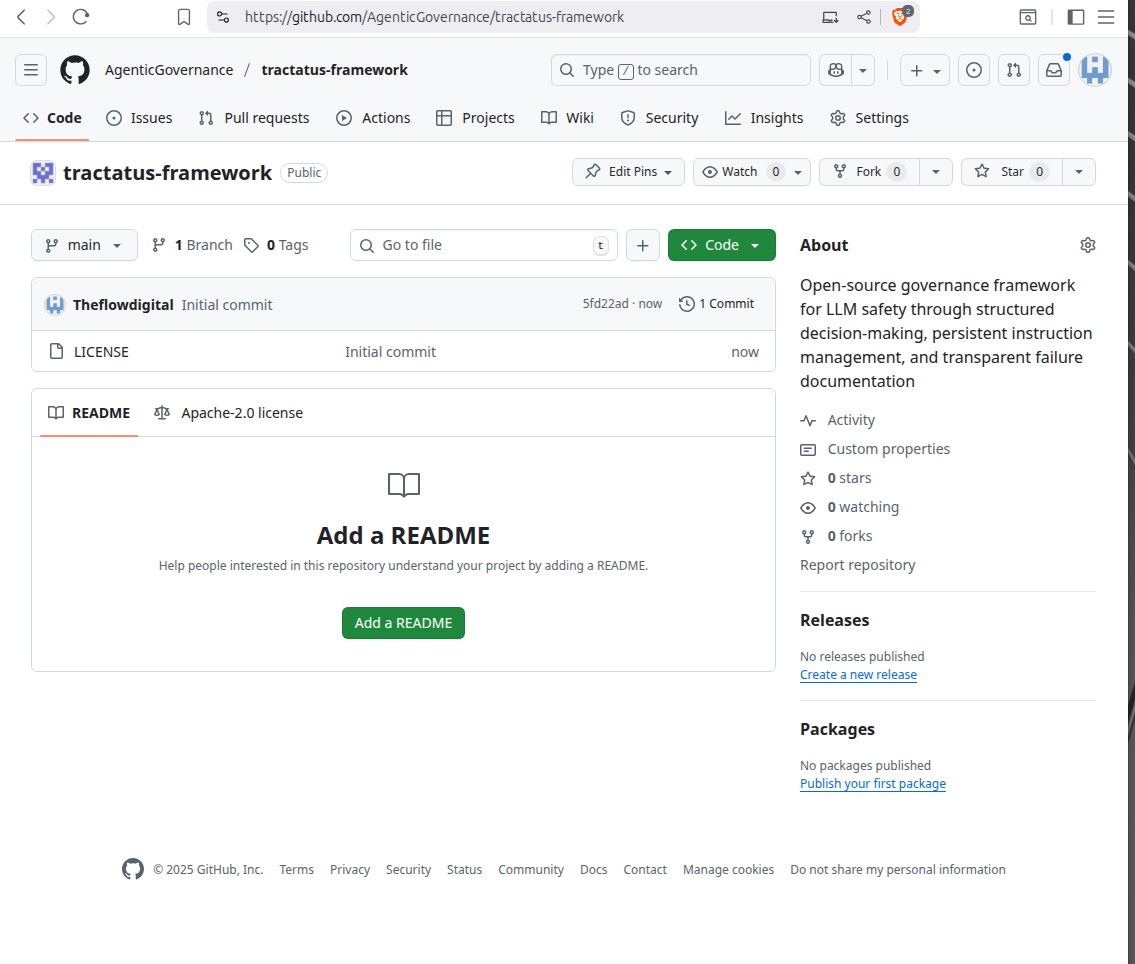Switch to the Issues tab
This screenshot has height=964, width=1135.
pyautogui.click(x=139, y=118)
